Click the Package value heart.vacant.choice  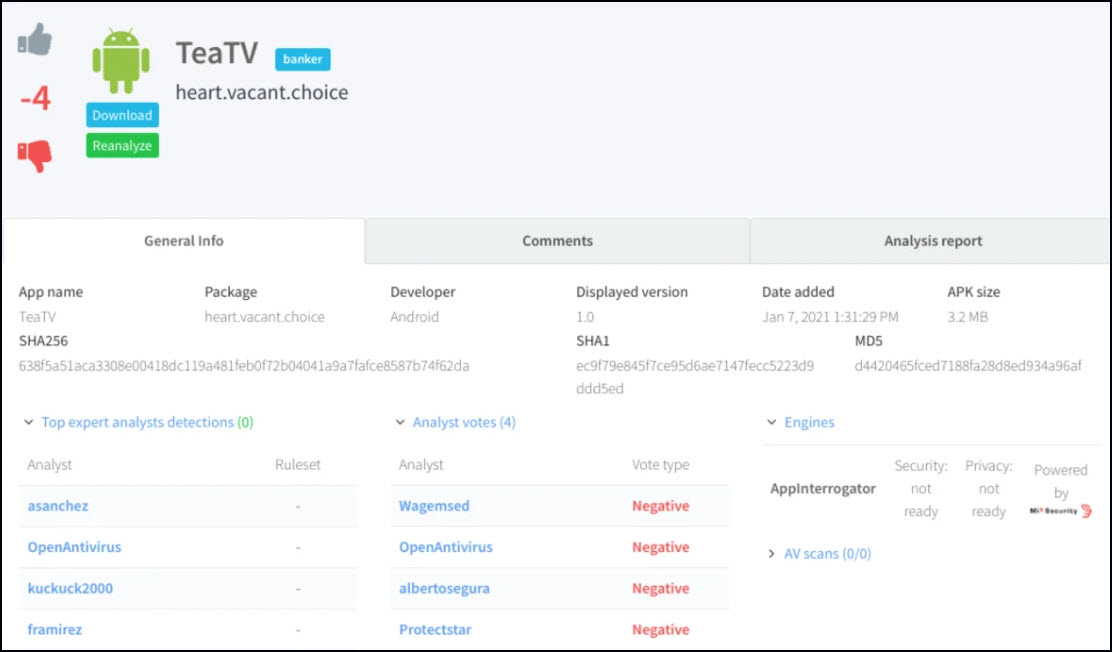(x=265, y=317)
